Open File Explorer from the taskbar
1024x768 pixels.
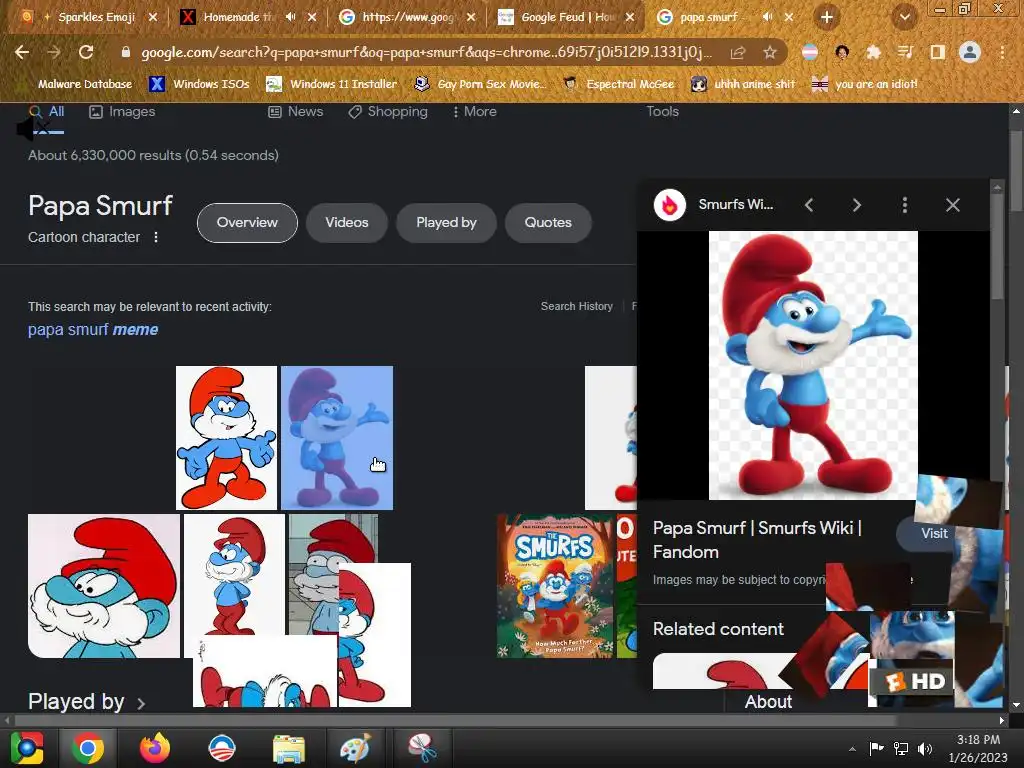[x=289, y=748]
